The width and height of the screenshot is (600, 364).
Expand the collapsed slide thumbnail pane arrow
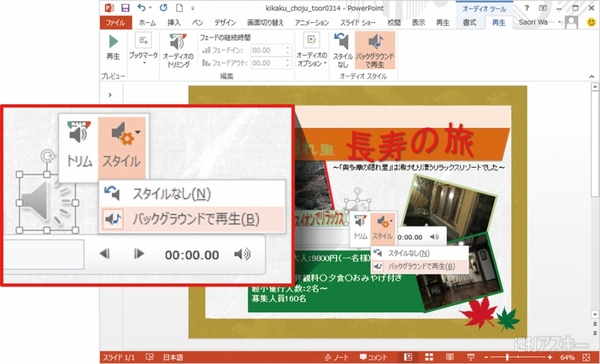110,95
